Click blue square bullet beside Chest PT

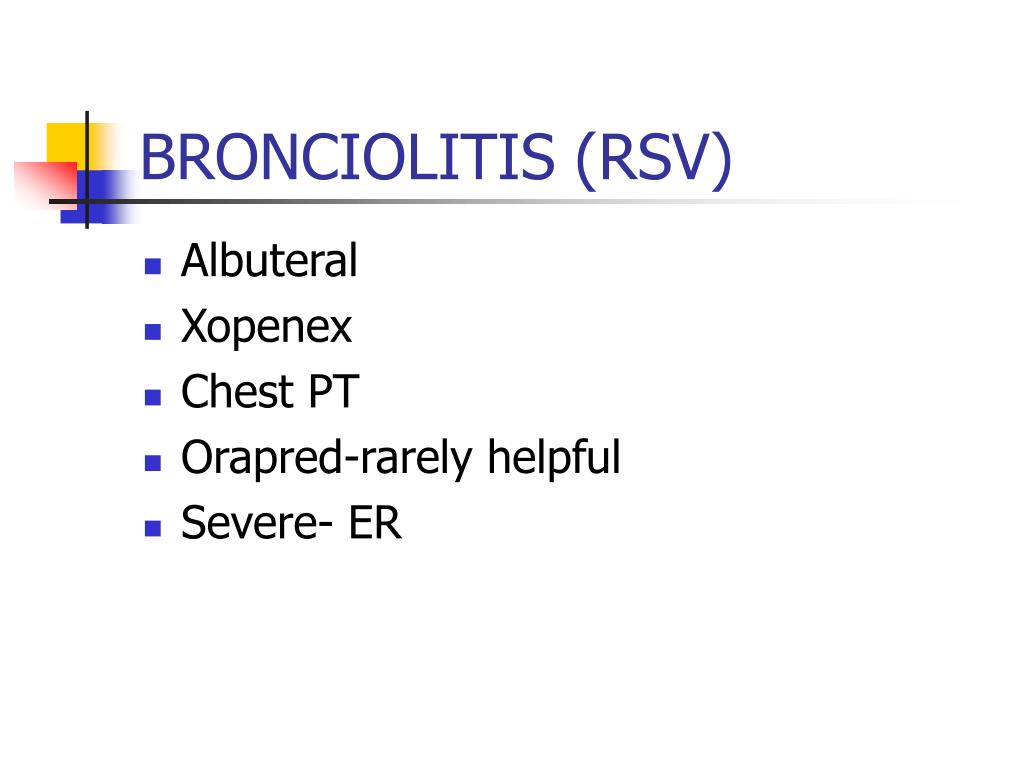pyautogui.click(x=153, y=398)
